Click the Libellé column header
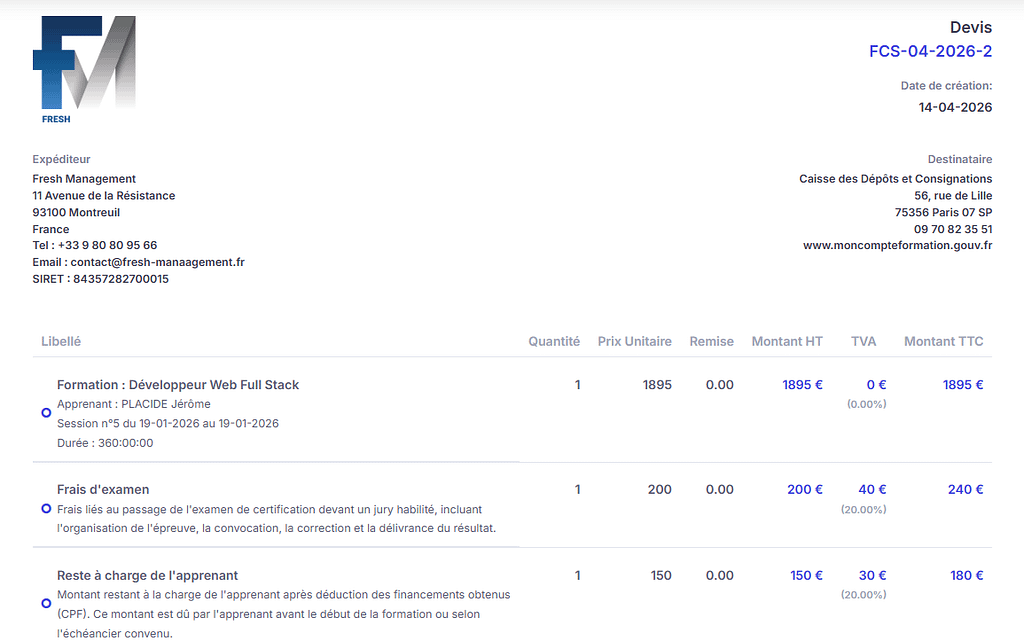Screen dimensions: 1024x641 pyautogui.click(x=61, y=341)
